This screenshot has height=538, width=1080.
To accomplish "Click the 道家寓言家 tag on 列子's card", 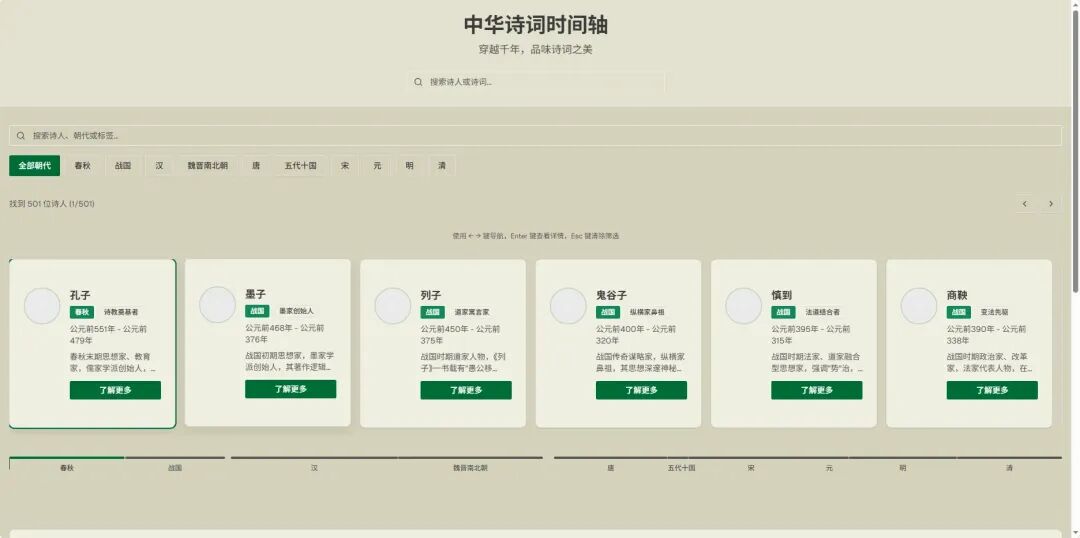I will coord(472,312).
